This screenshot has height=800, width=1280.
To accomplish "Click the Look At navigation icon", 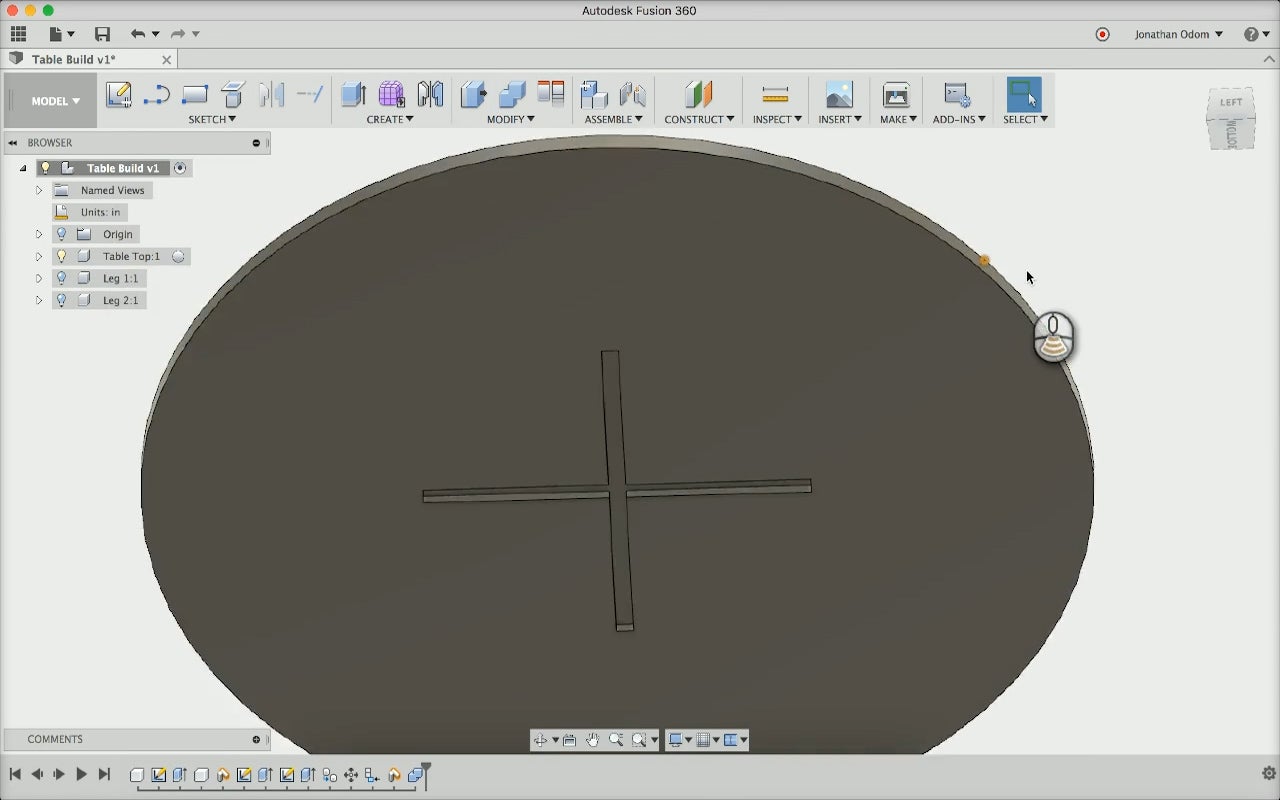I will point(569,740).
